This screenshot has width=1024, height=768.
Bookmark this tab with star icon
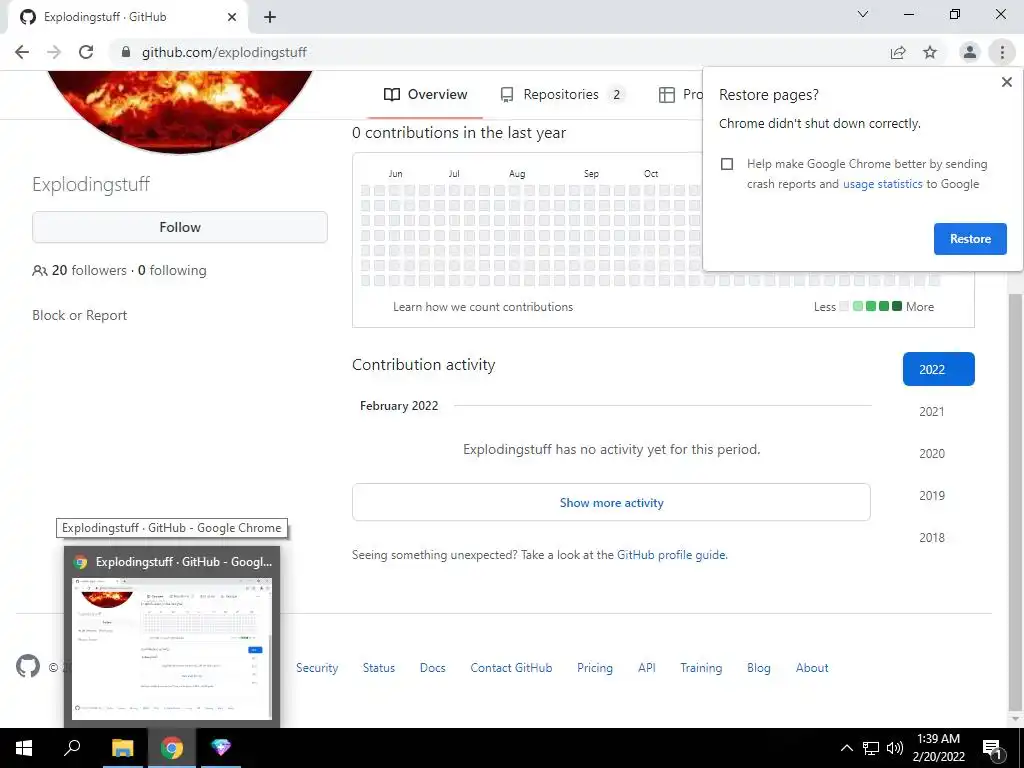pyautogui.click(x=930, y=52)
